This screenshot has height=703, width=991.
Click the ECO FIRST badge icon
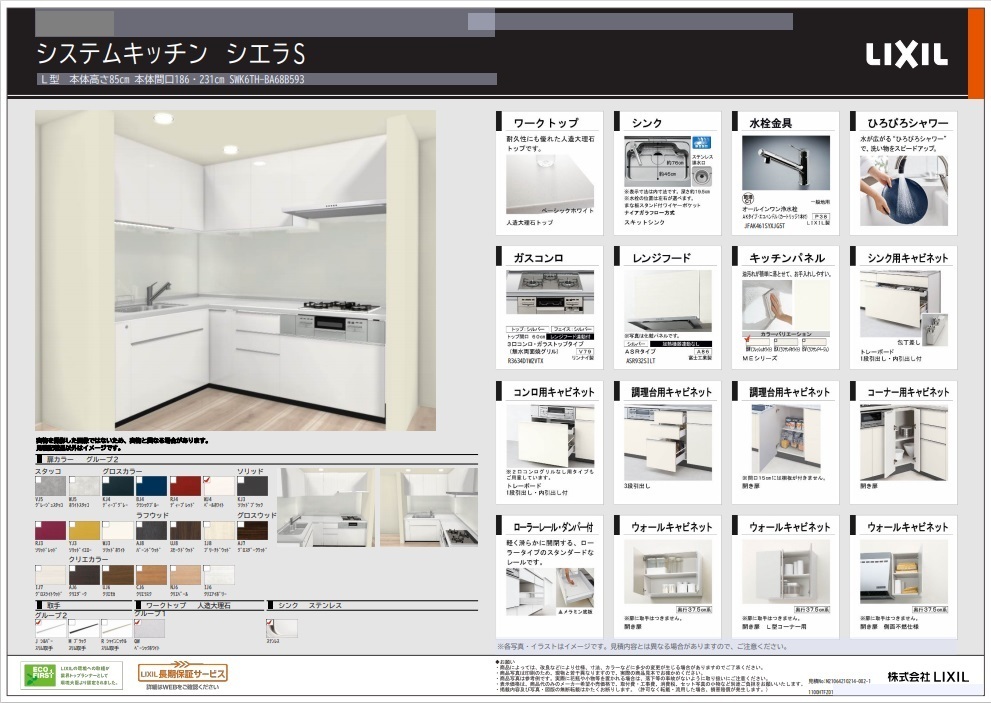pos(37,673)
